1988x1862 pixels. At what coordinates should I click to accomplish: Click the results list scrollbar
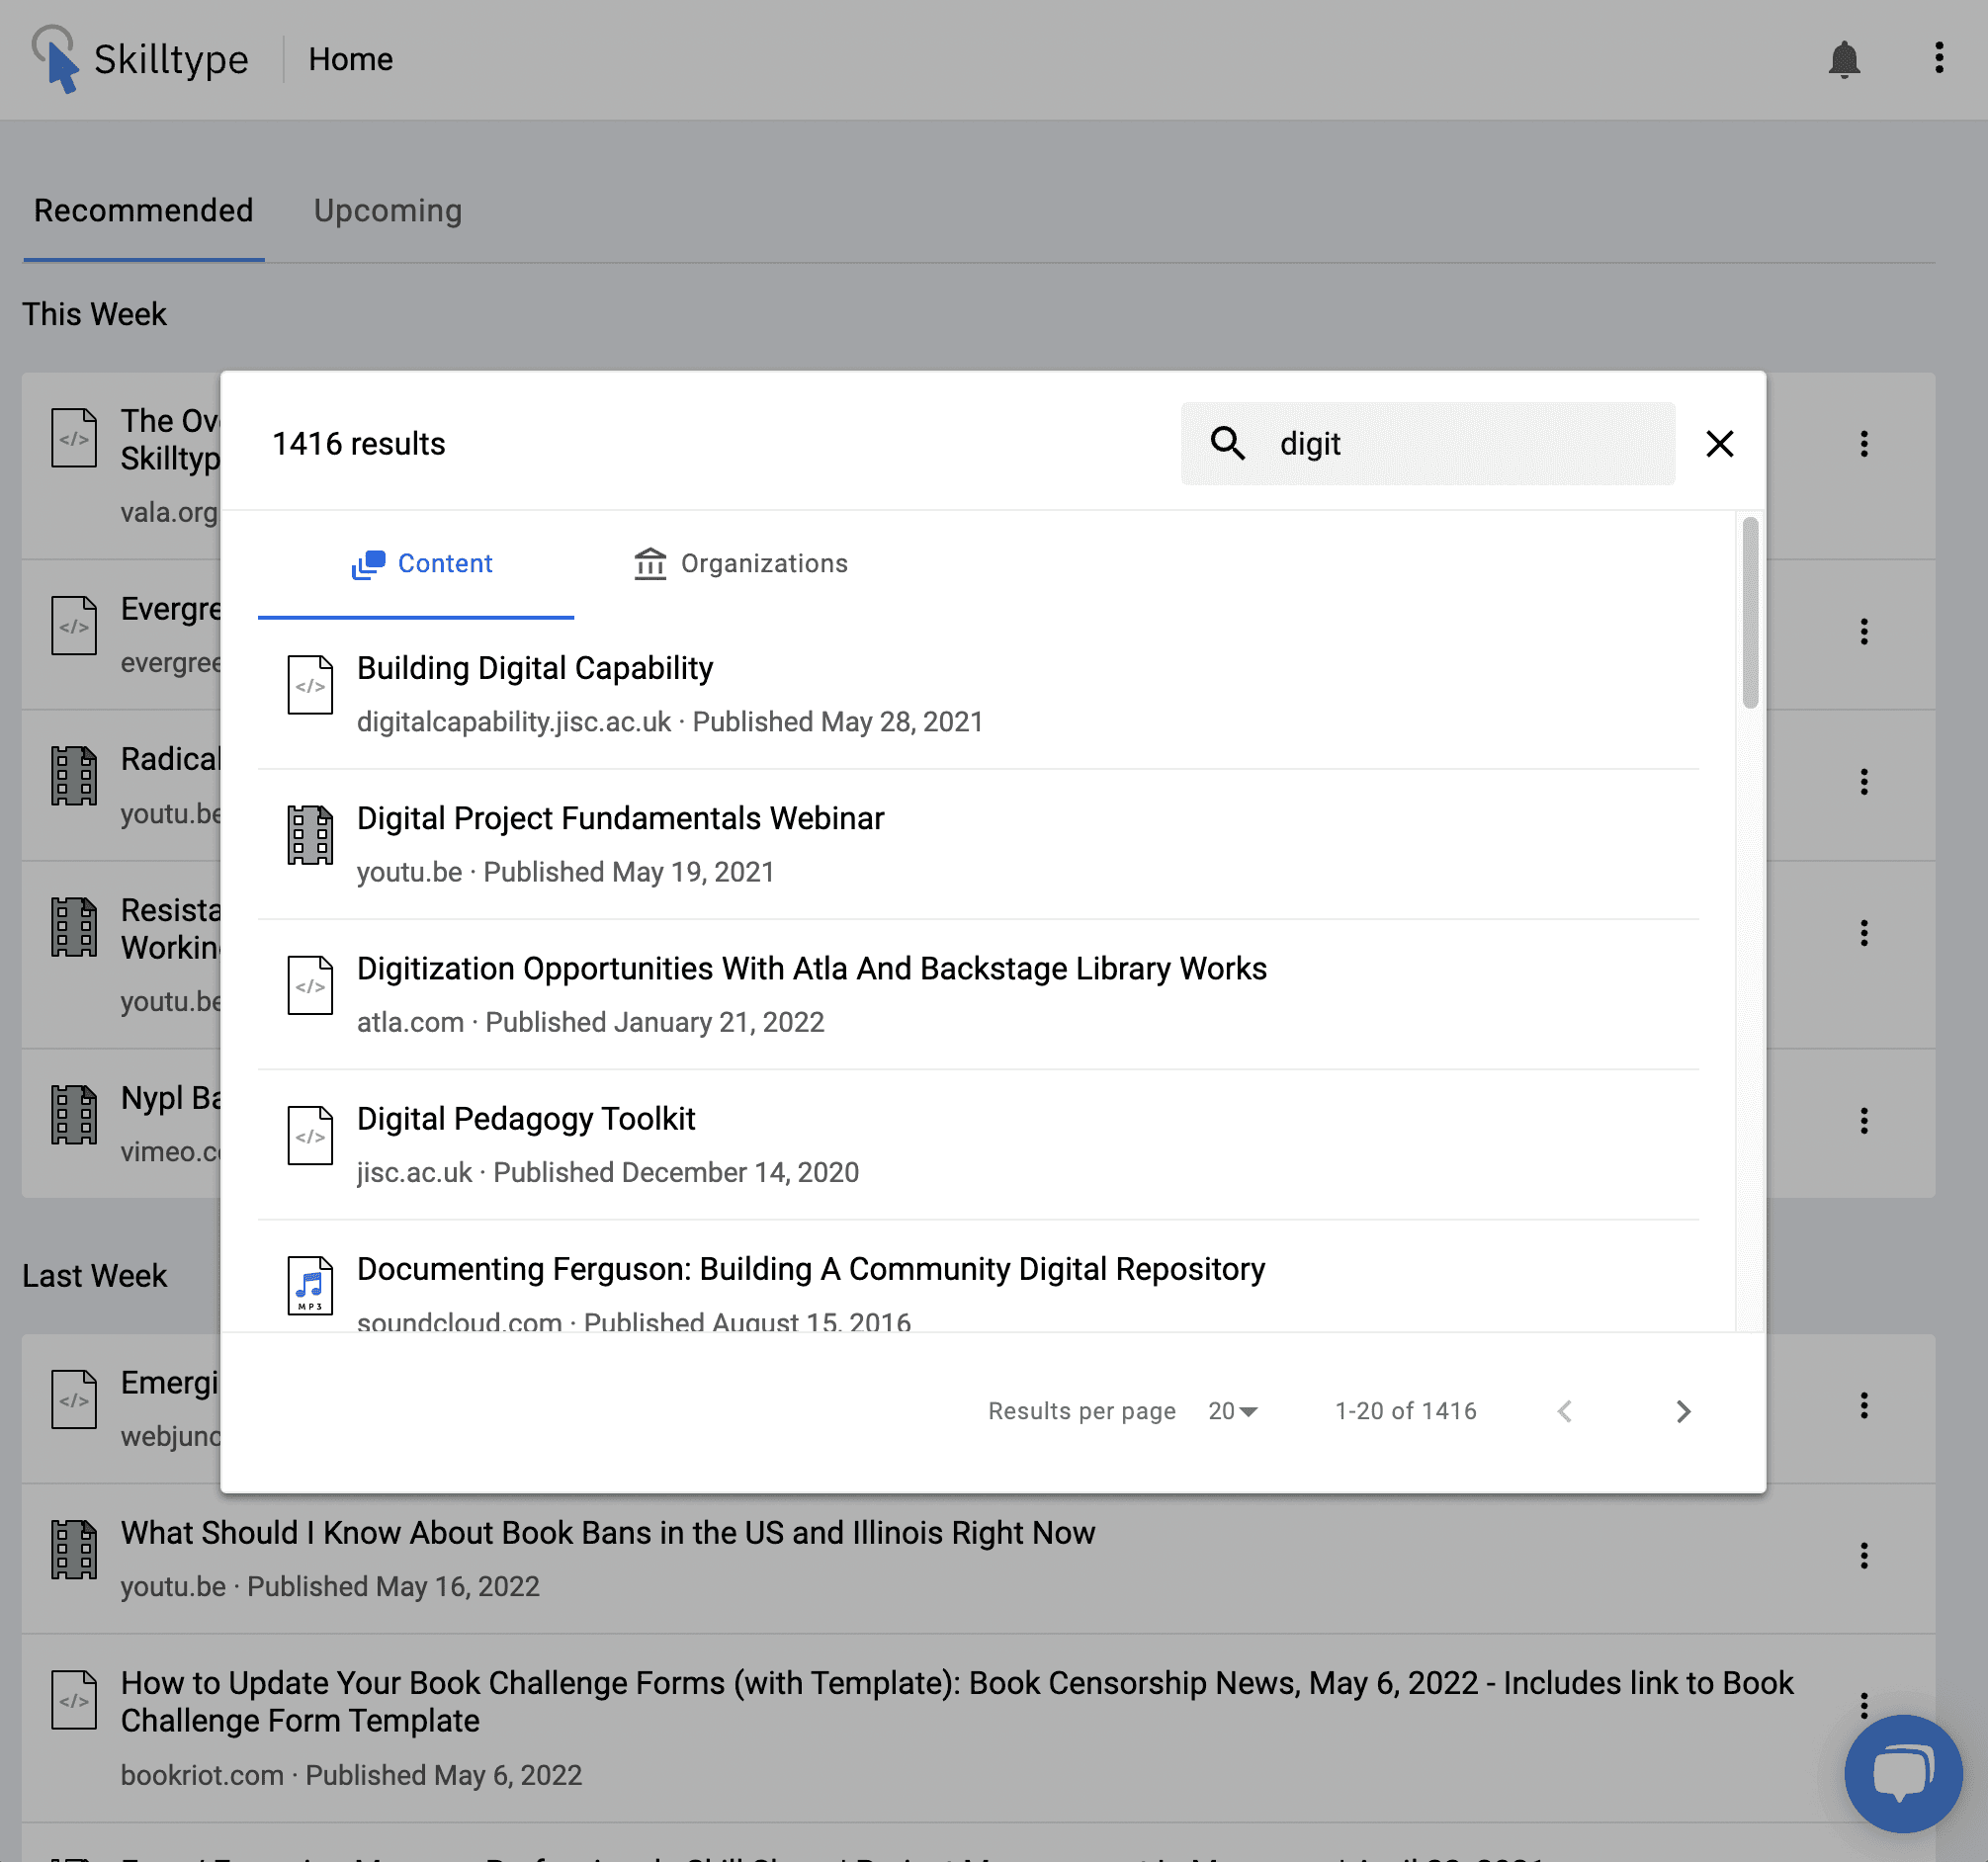(x=1749, y=613)
